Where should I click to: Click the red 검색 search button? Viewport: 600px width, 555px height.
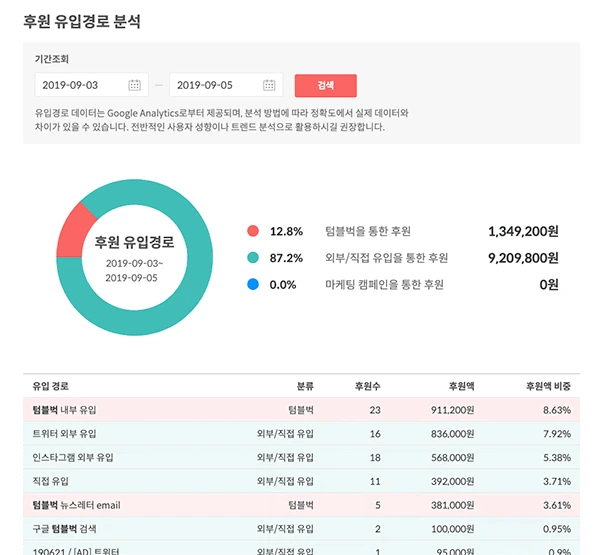point(326,85)
